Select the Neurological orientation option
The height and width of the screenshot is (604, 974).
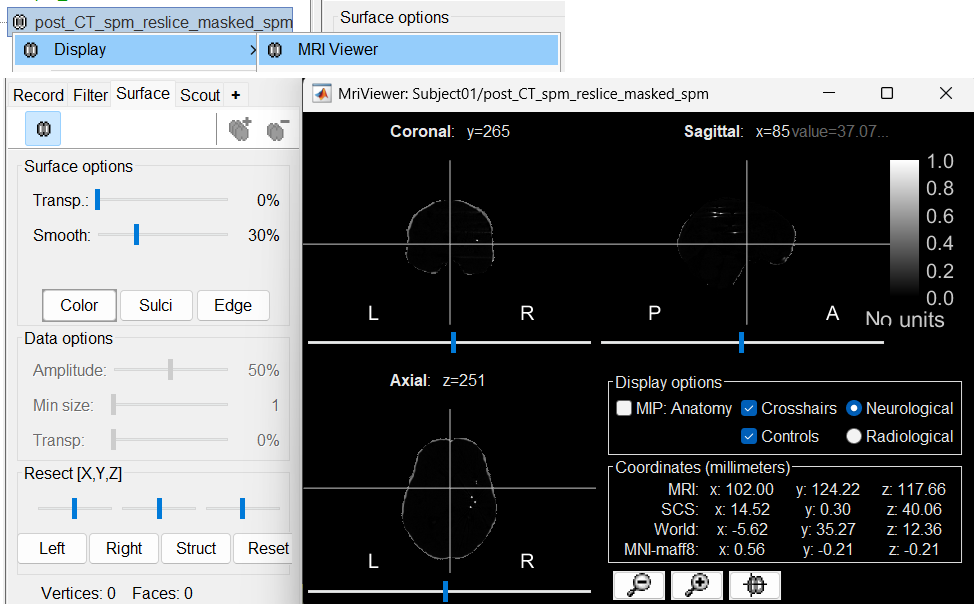(854, 408)
